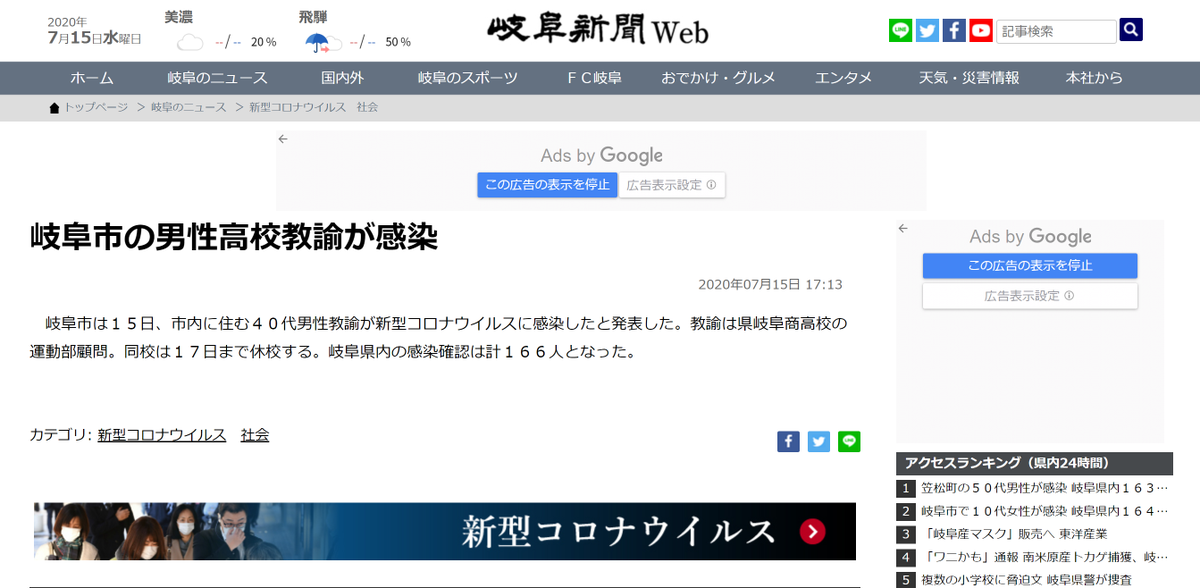
Task: Share article via Twitter icon below text
Action: 819,441
